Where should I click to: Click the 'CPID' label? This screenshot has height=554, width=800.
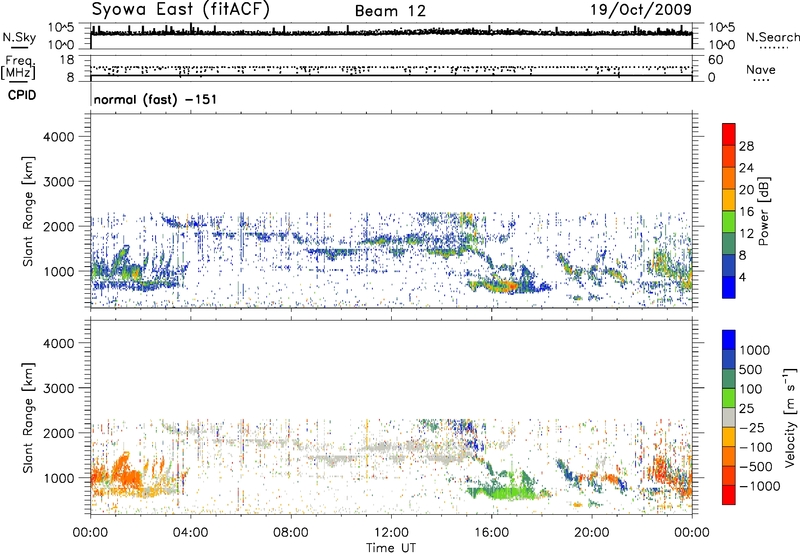[22, 95]
